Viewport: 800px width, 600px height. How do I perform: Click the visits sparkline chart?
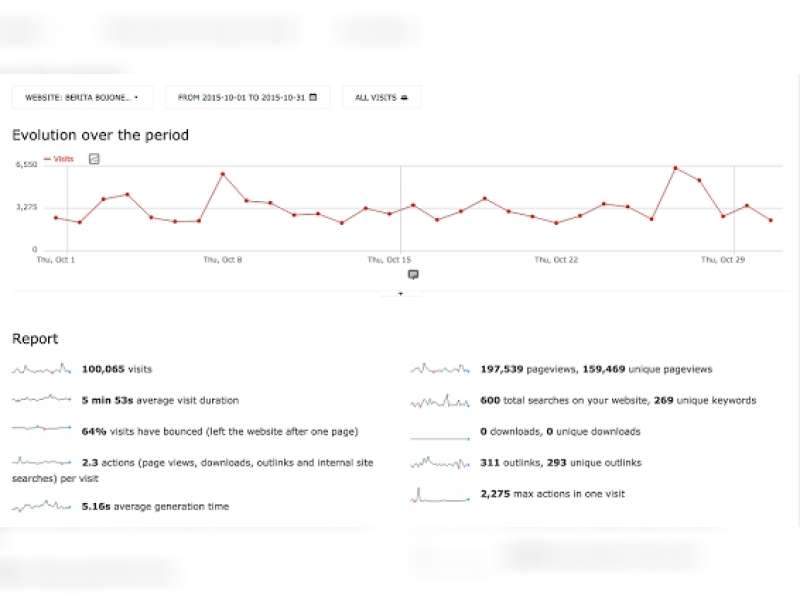(x=42, y=369)
